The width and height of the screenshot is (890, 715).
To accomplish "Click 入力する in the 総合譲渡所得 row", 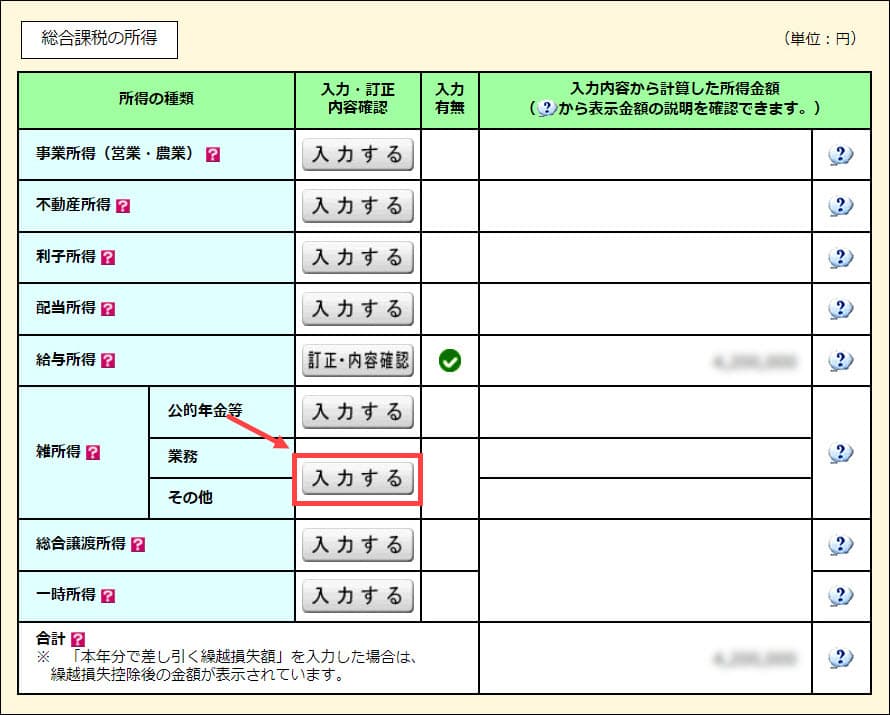I will [357, 545].
